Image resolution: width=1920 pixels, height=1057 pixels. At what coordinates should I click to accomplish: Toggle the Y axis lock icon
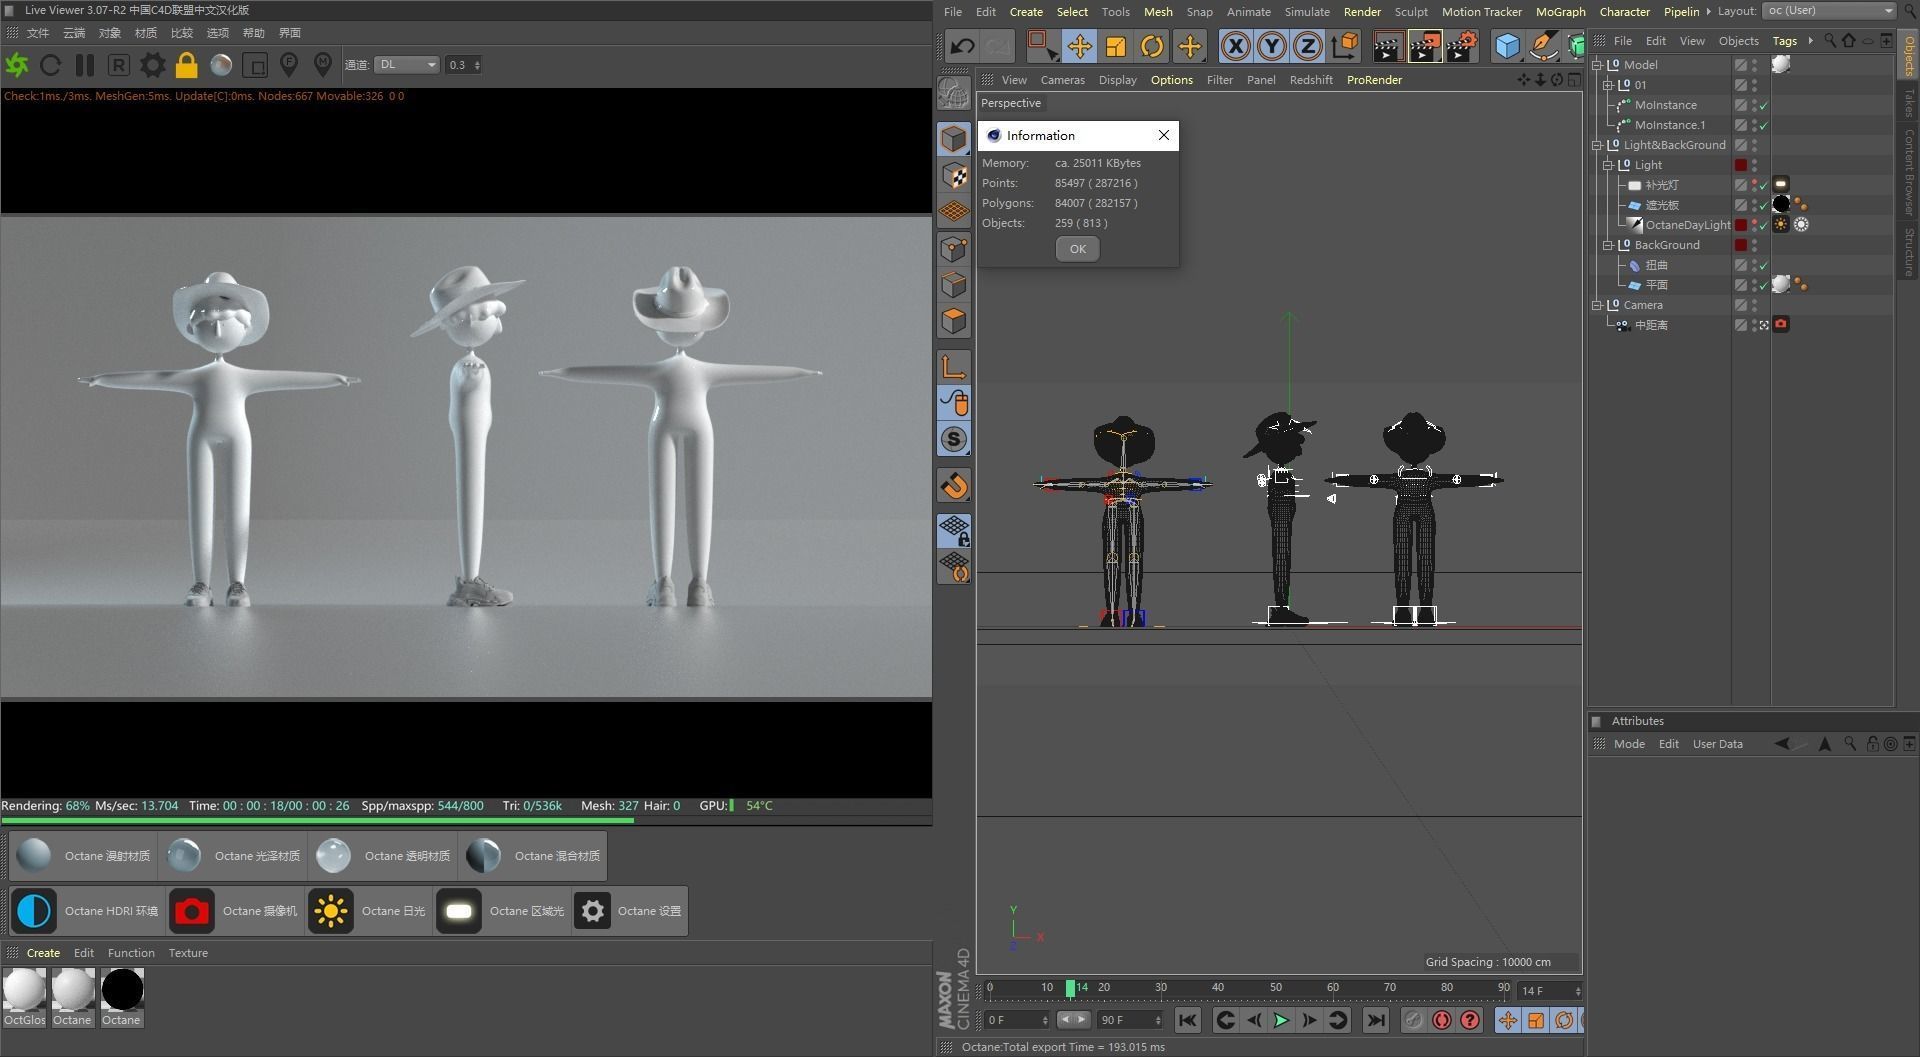click(x=1270, y=46)
